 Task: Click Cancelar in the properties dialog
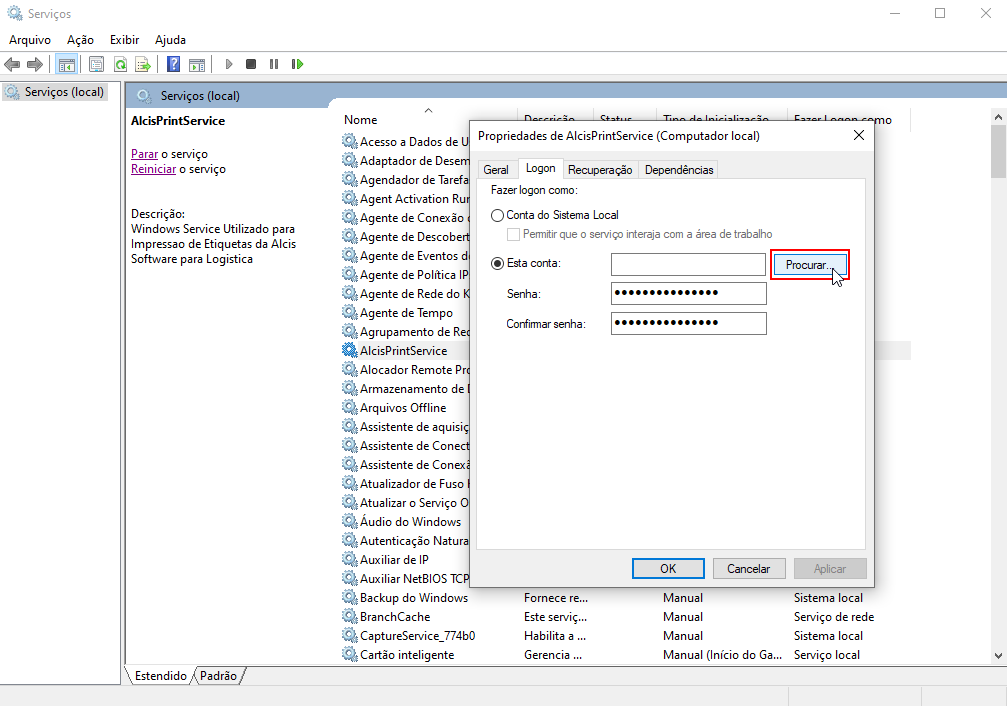pos(748,569)
